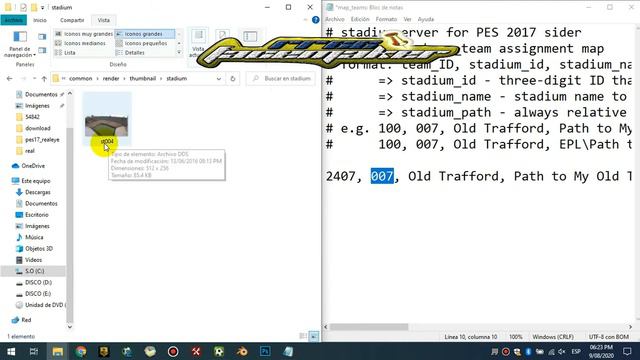Open Task View on the taskbar
Viewport: 640px width, 360px height.
click(34, 351)
